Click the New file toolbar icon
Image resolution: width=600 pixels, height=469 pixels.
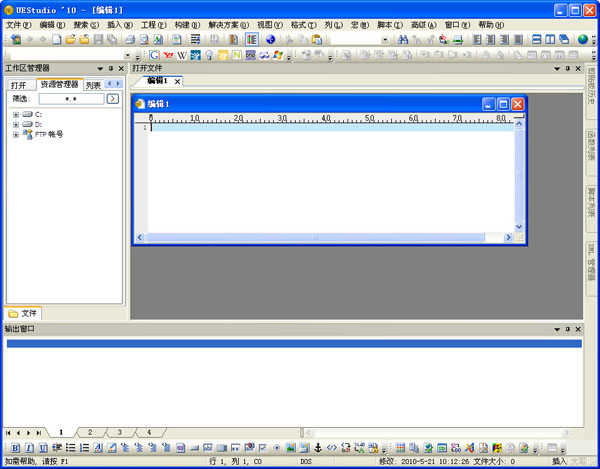[57, 40]
